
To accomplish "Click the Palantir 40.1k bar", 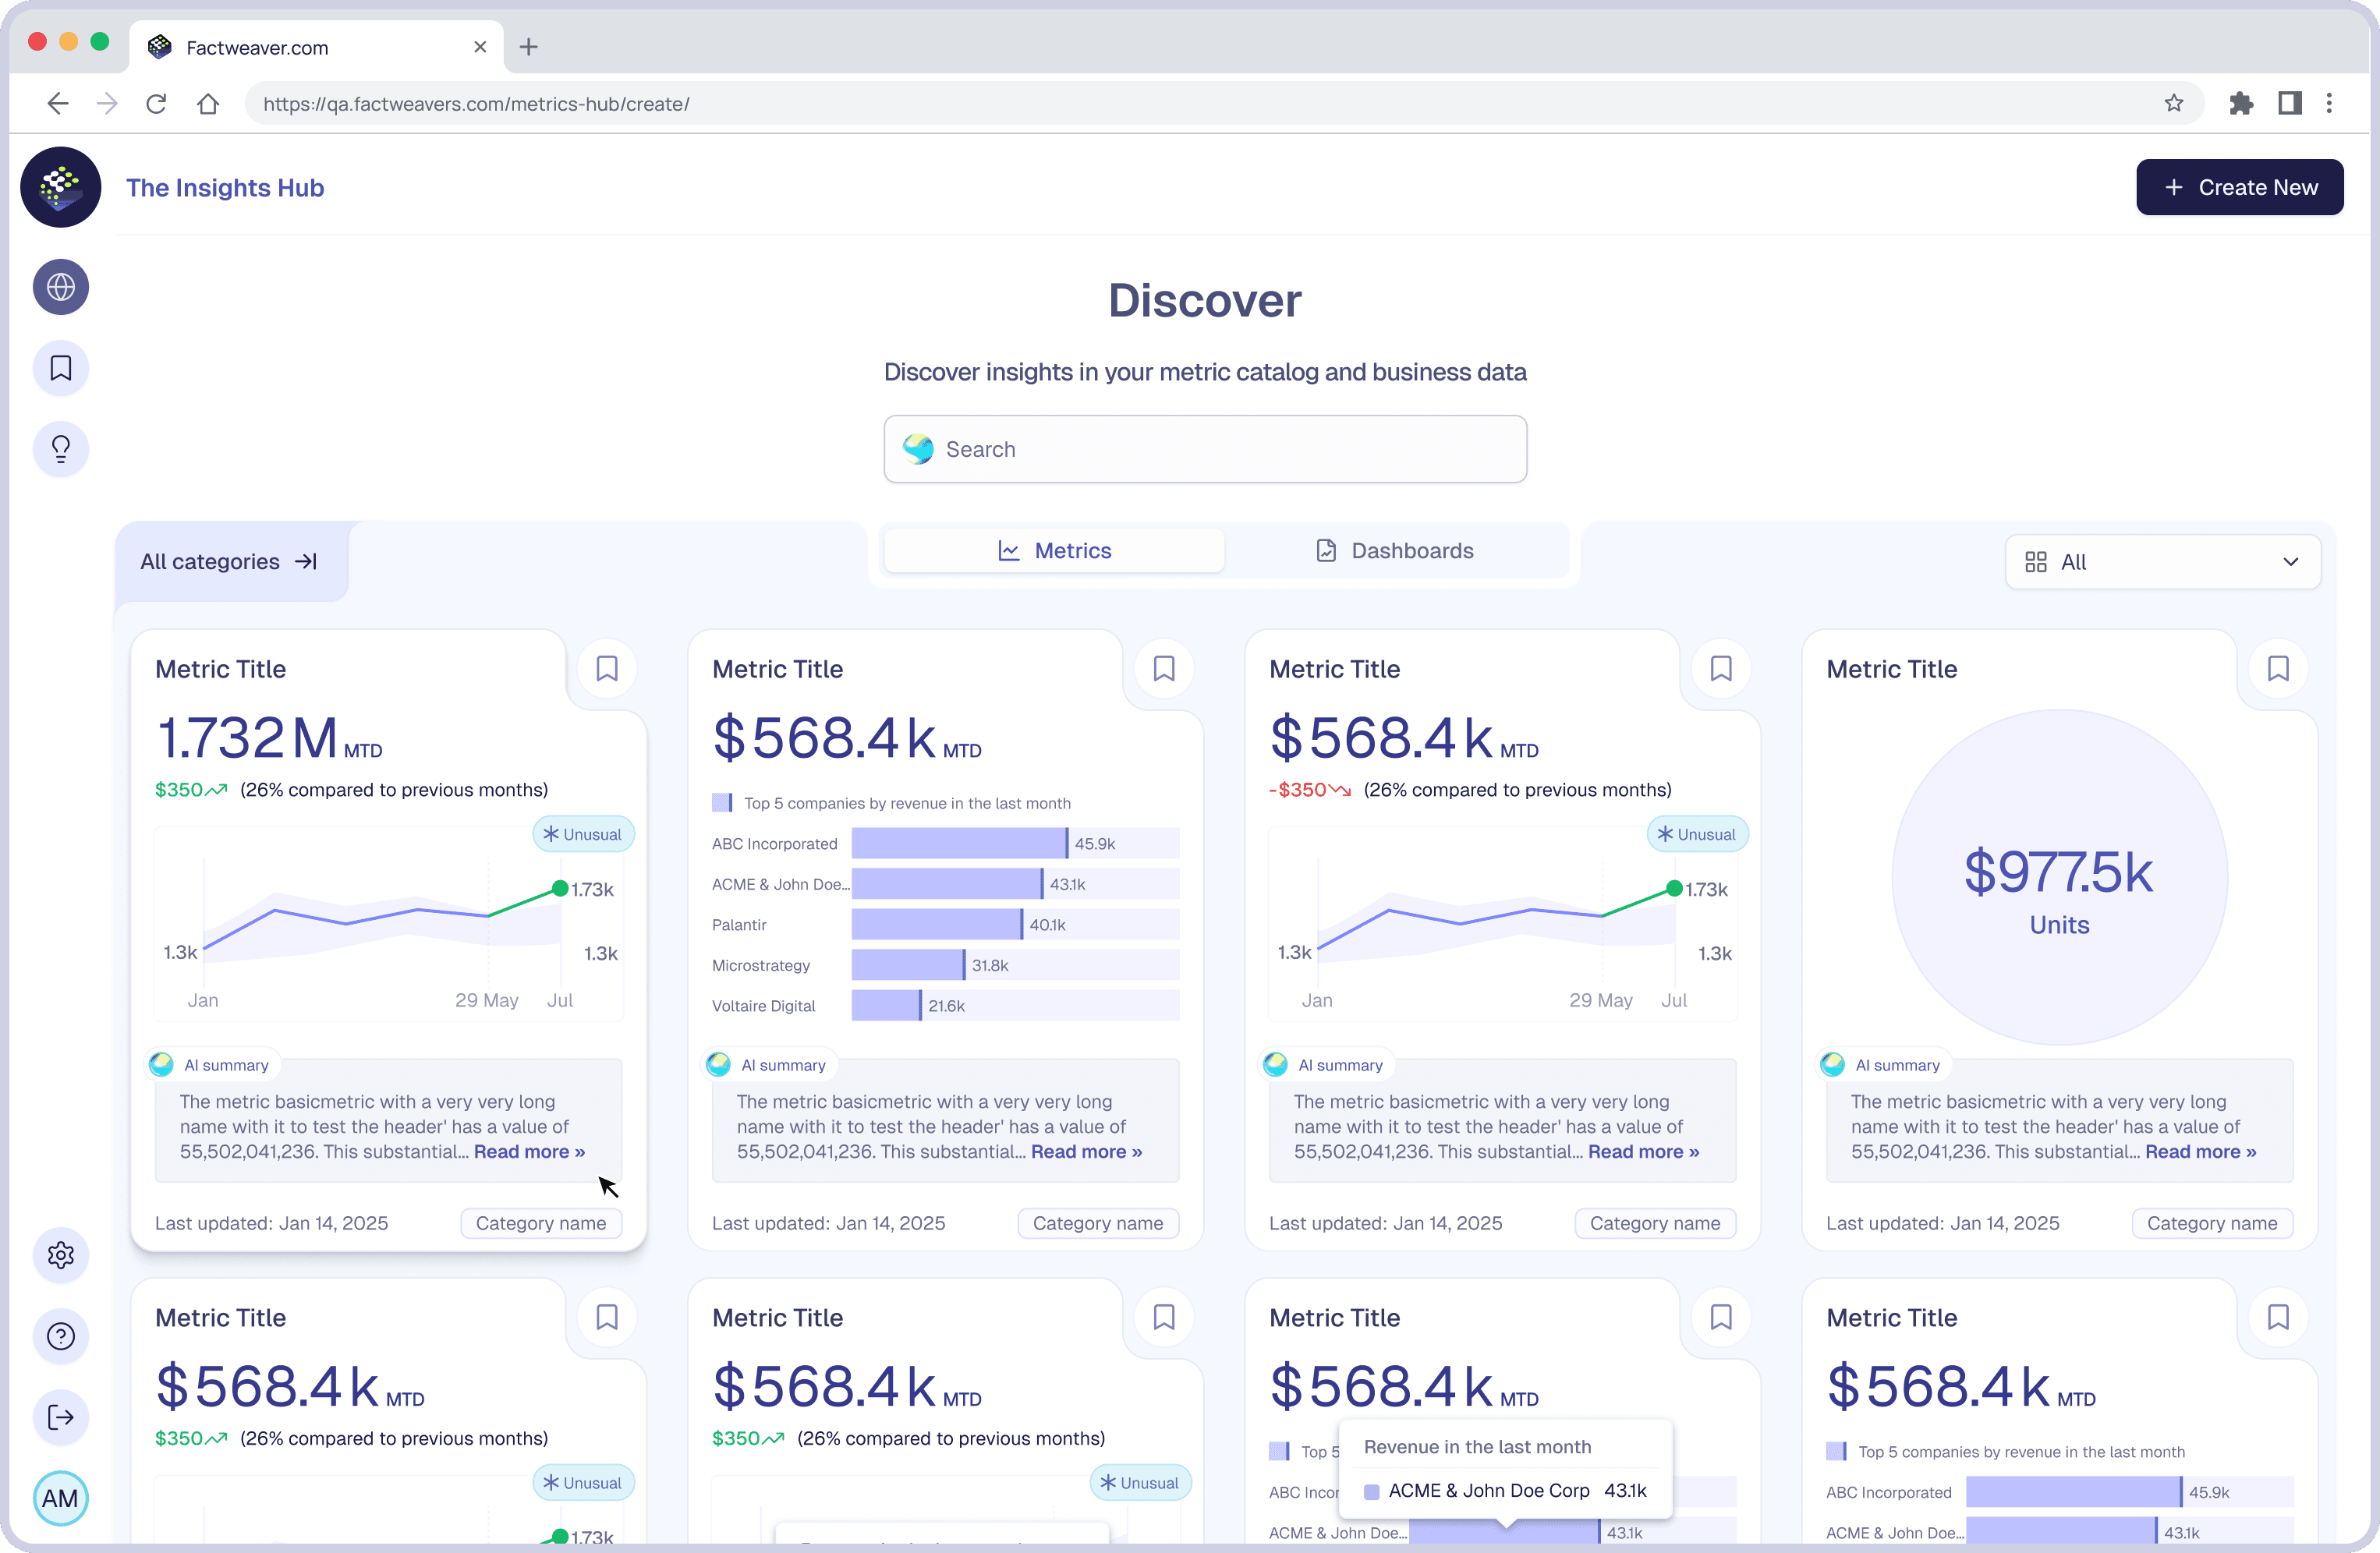I will click(937, 924).
